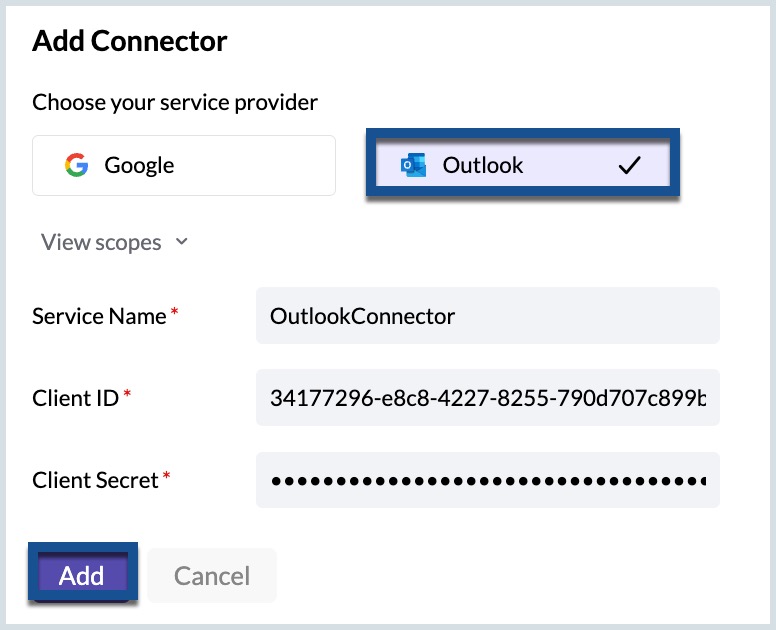Focus the Client Secret input field
The image size is (776, 630).
click(487, 480)
